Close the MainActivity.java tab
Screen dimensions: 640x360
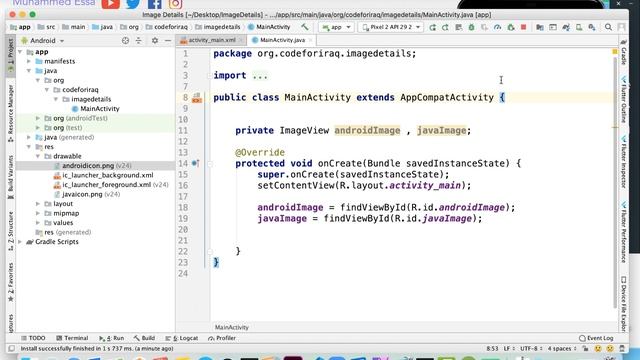tap(310, 40)
